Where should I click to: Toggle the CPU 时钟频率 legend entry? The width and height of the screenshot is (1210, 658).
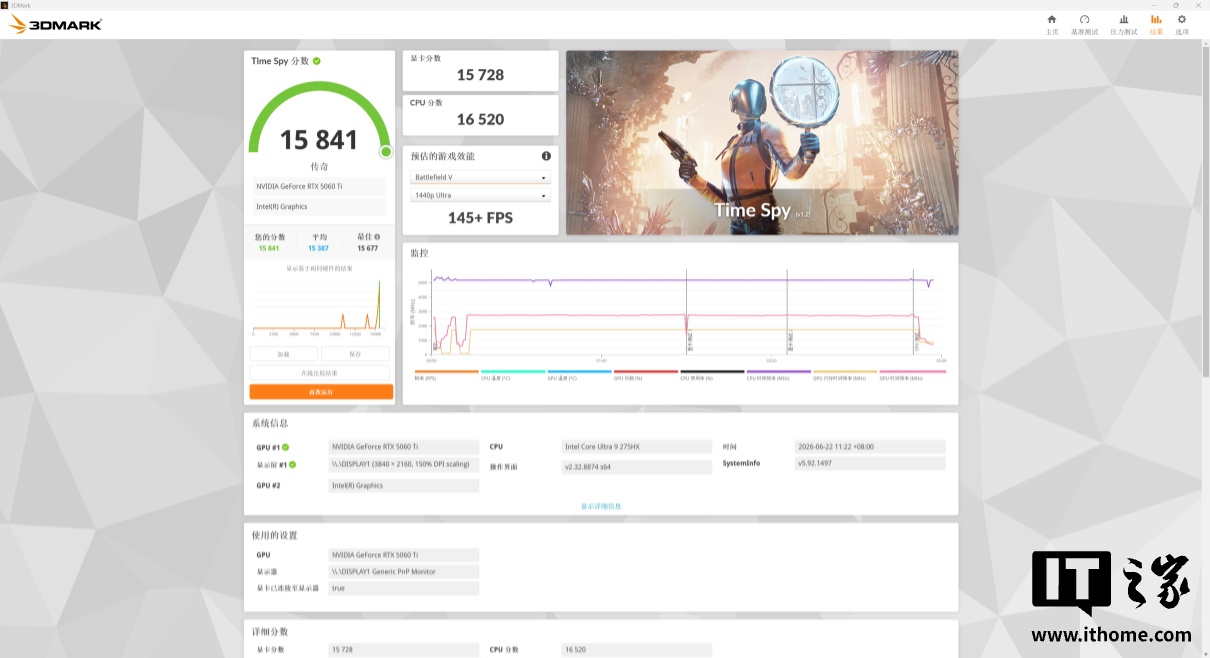pyautogui.click(x=779, y=375)
